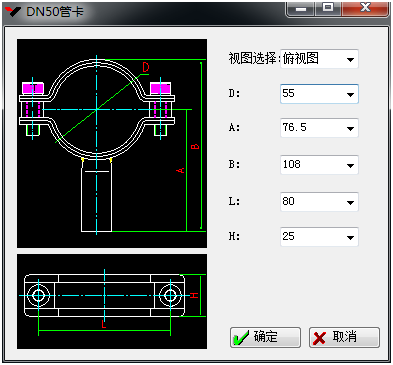Screen dimensions: 393x365
Task: Click the red X icon on 取消 button
Action: click(x=319, y=338)
